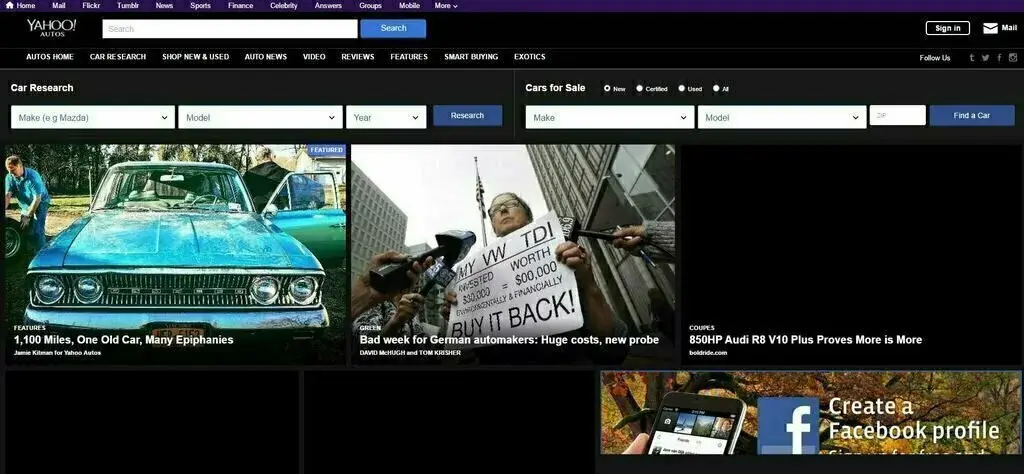The height and width of the screenshot is (474, 1024).
Task: Open Answers link in top bar
Action: pos(328,5)
